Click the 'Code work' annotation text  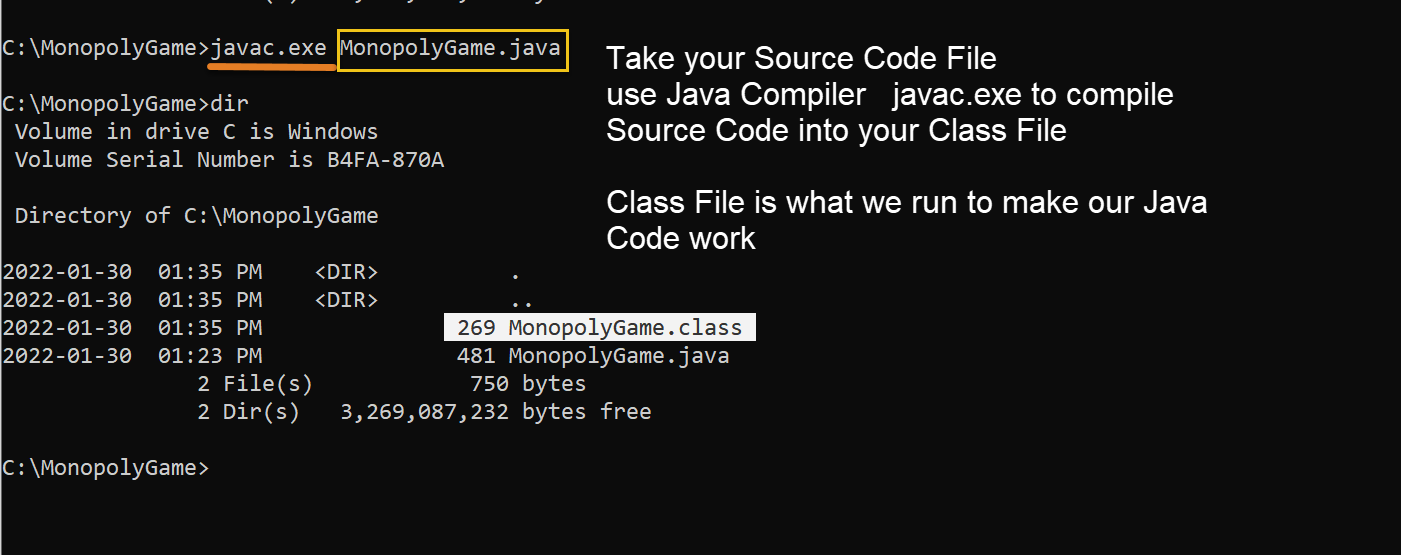coord(680,239)
